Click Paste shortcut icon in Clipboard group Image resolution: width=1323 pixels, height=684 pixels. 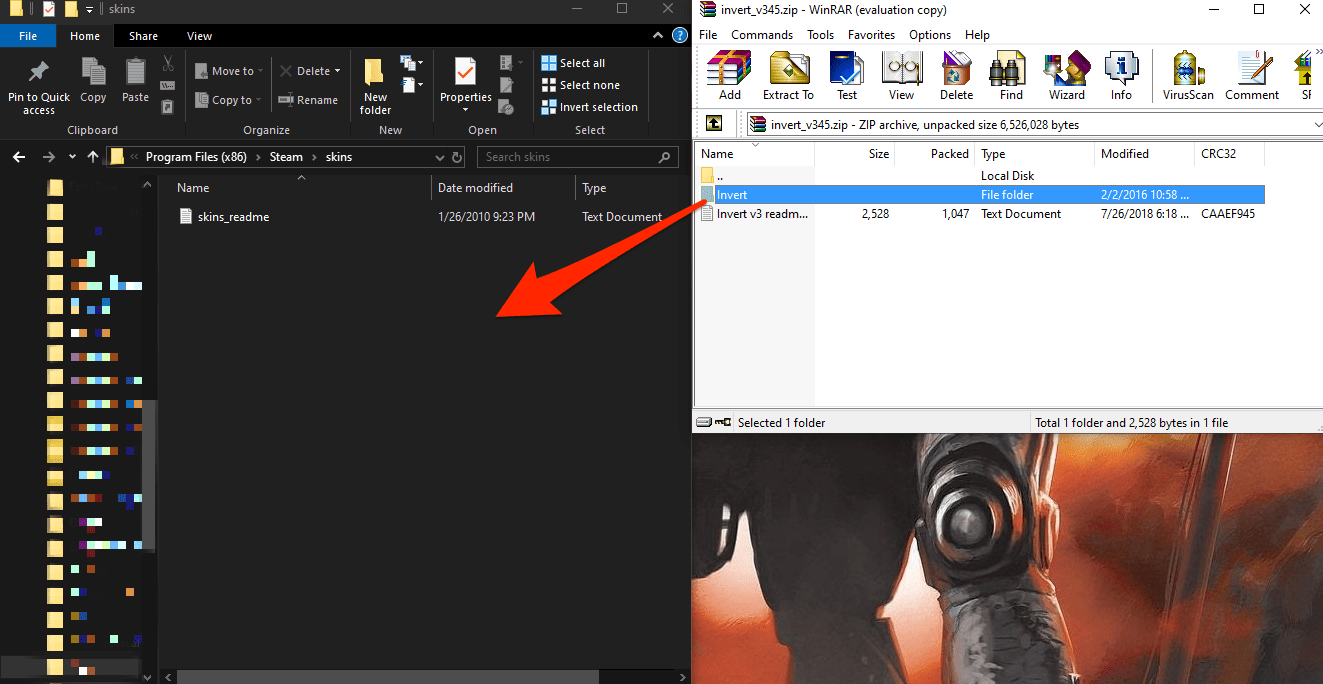coord(168,105)
